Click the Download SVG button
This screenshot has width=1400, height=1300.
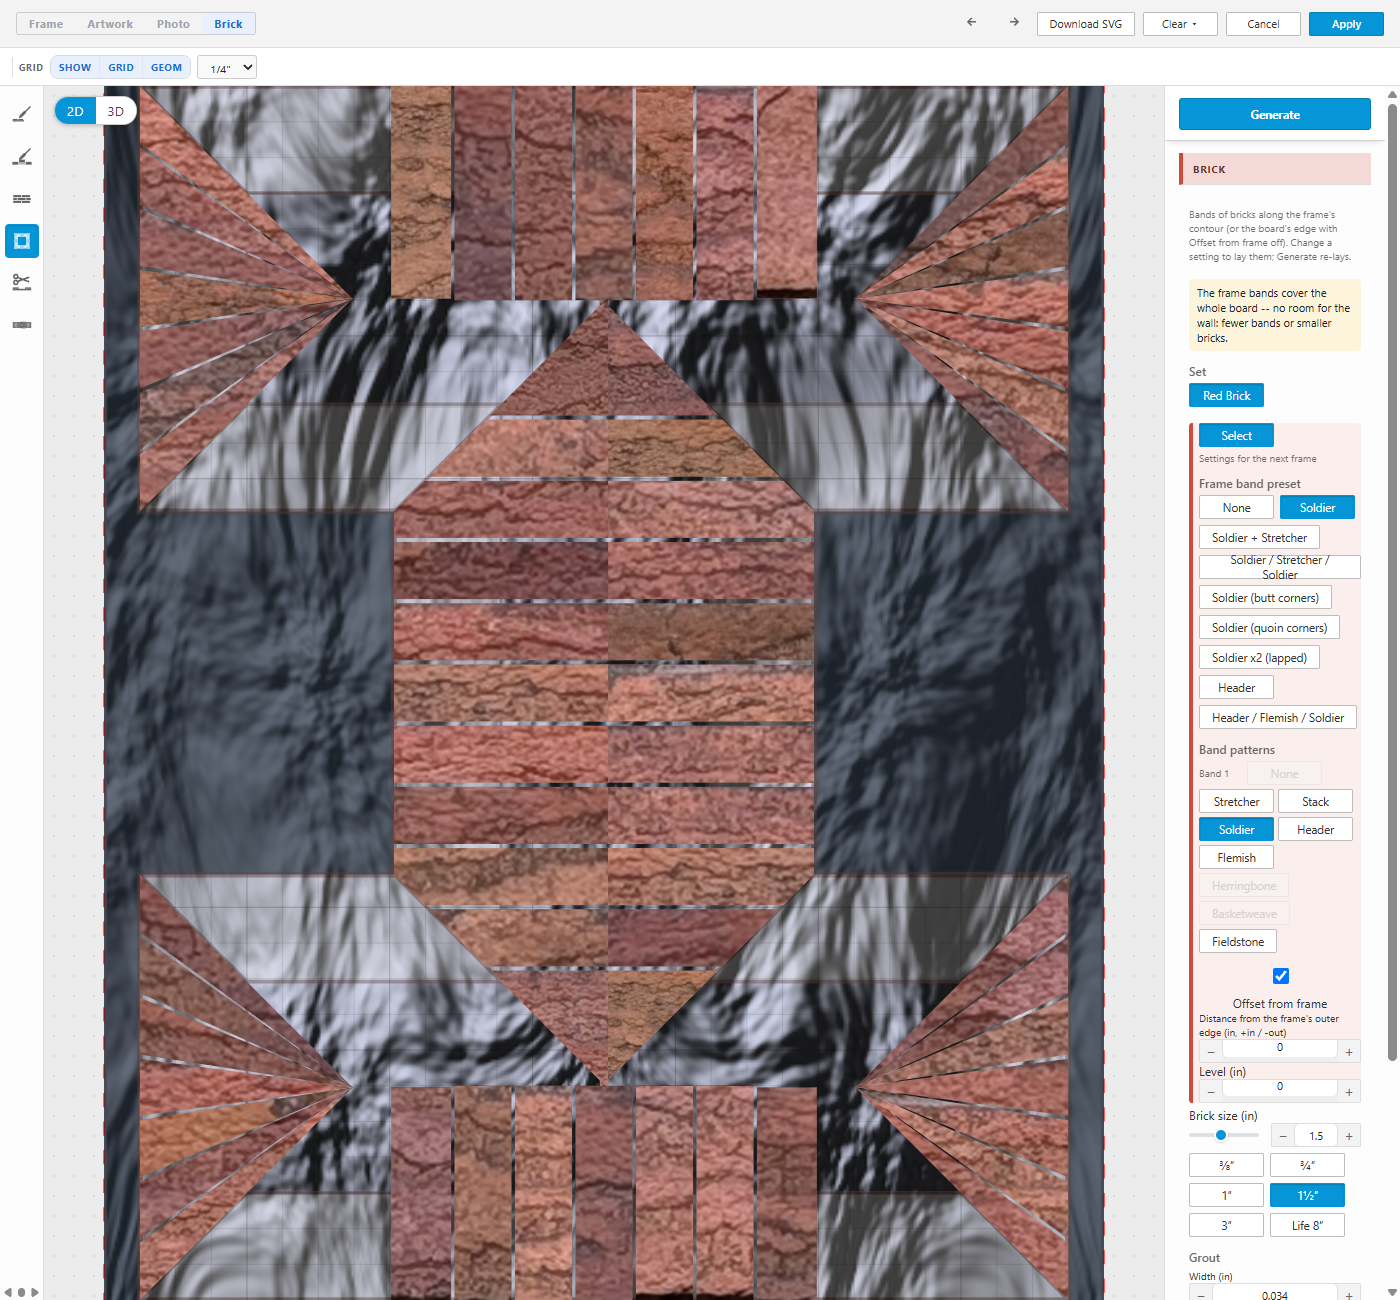point(1086,24)
